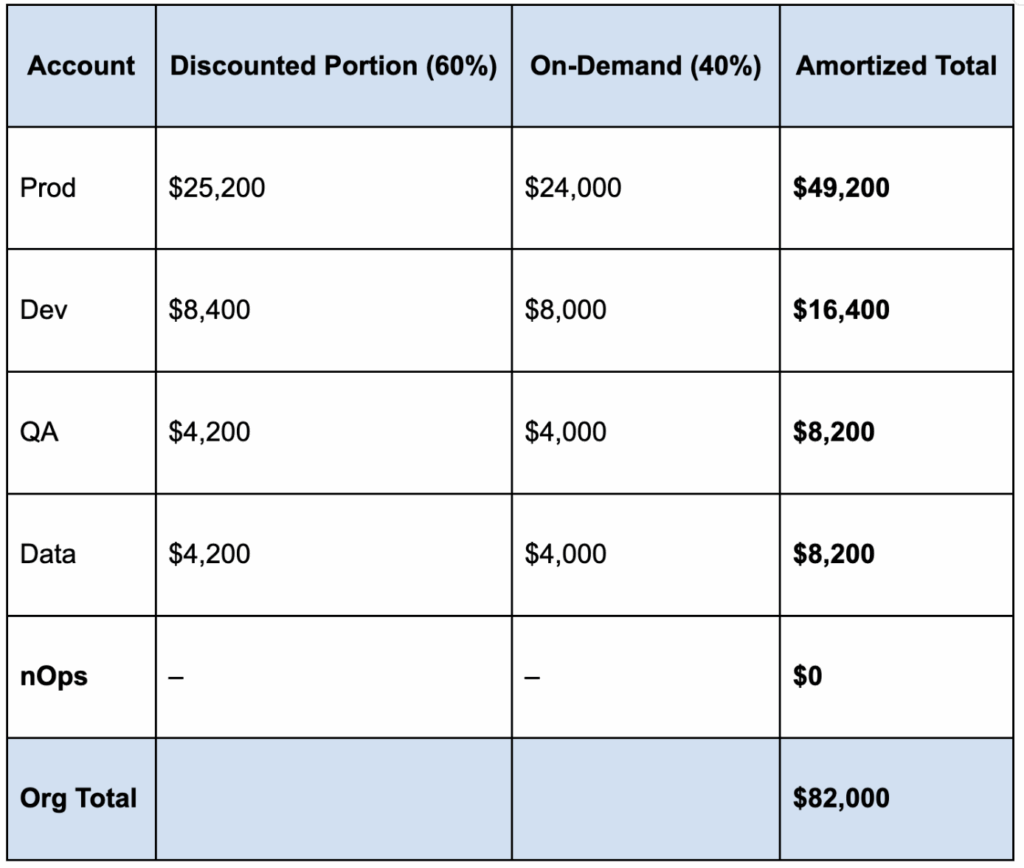Click the Dev account row label
Image resolution: width=1024 pixels, height=868 pixels.
[42, 310]
